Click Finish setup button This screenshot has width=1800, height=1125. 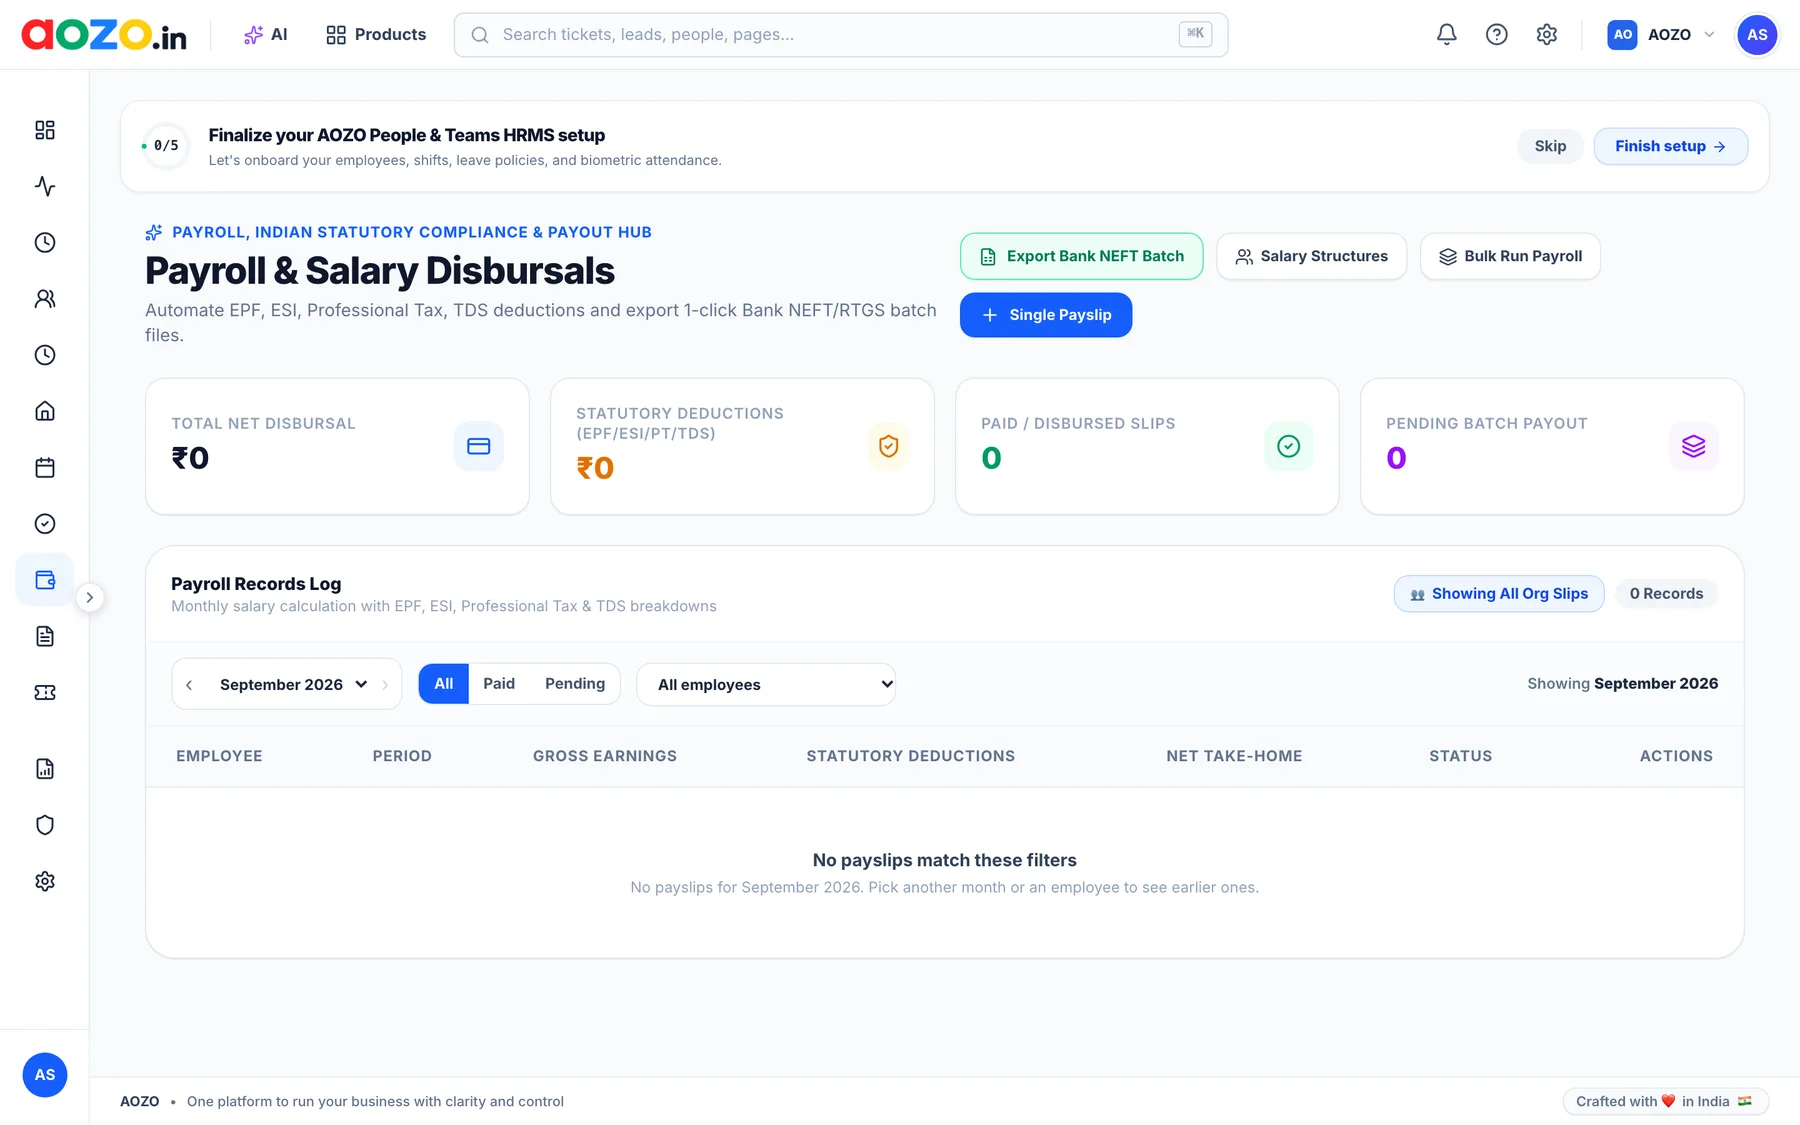pos(1670,147)
